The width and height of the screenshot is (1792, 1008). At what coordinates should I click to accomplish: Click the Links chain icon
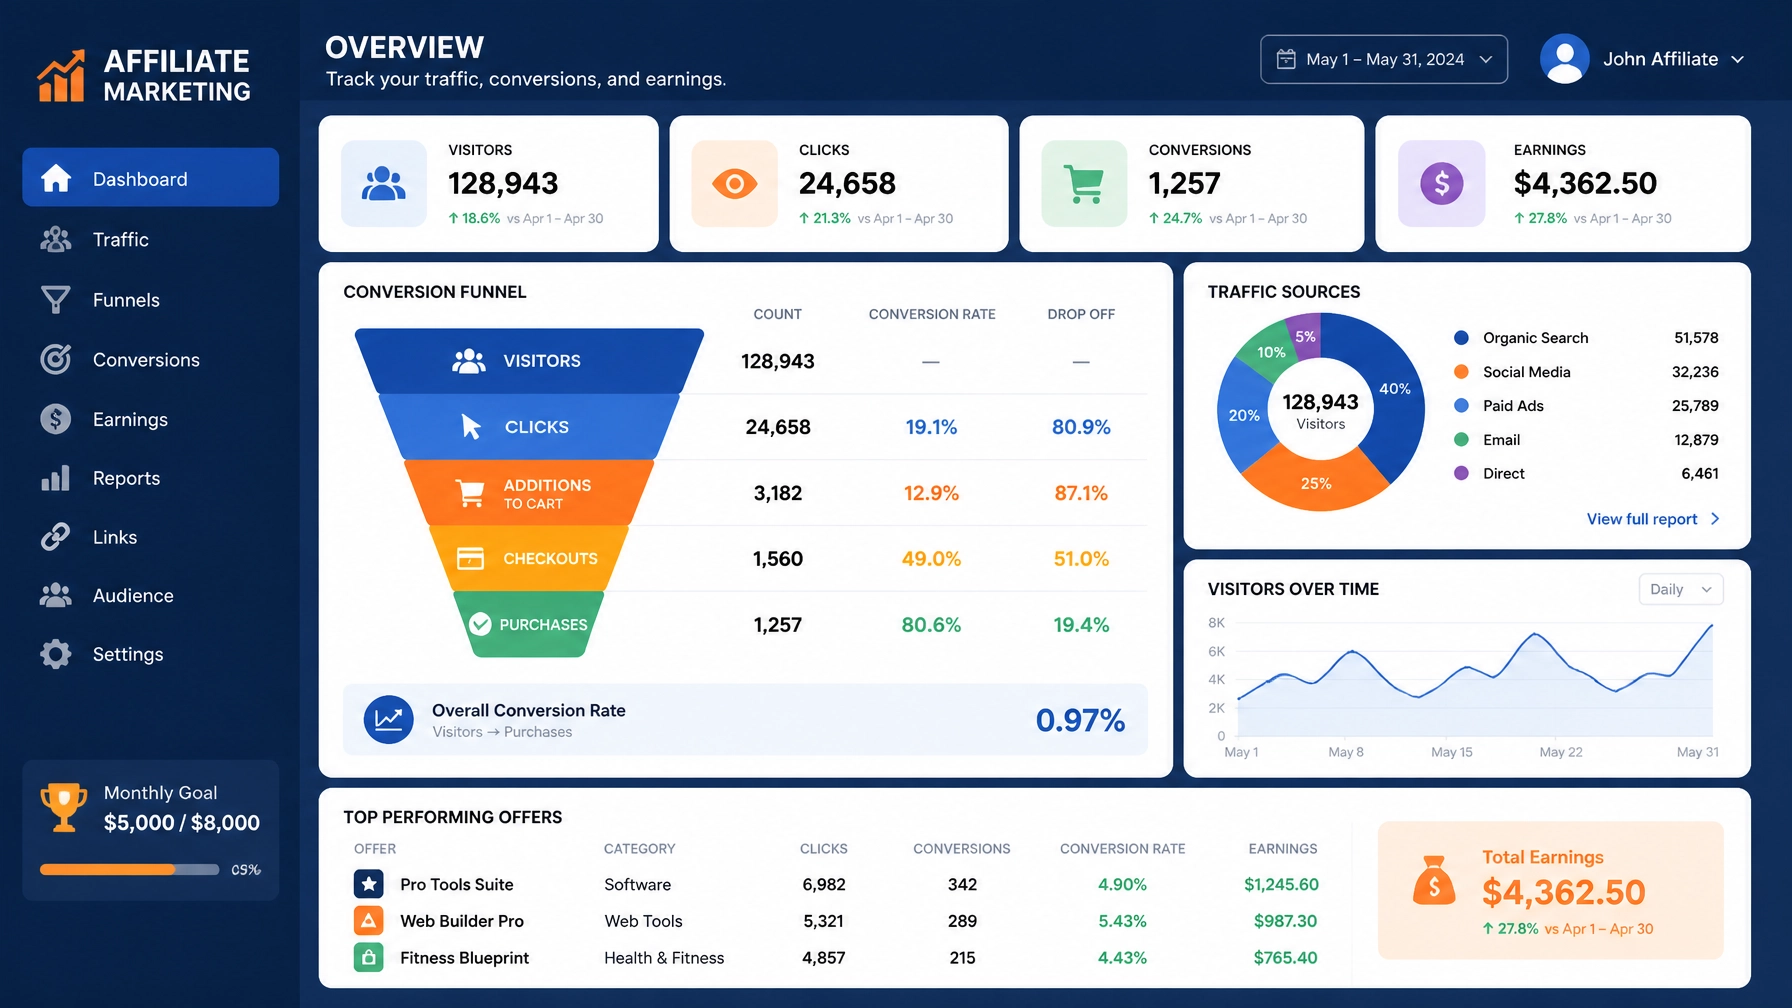tap(56, 537)
